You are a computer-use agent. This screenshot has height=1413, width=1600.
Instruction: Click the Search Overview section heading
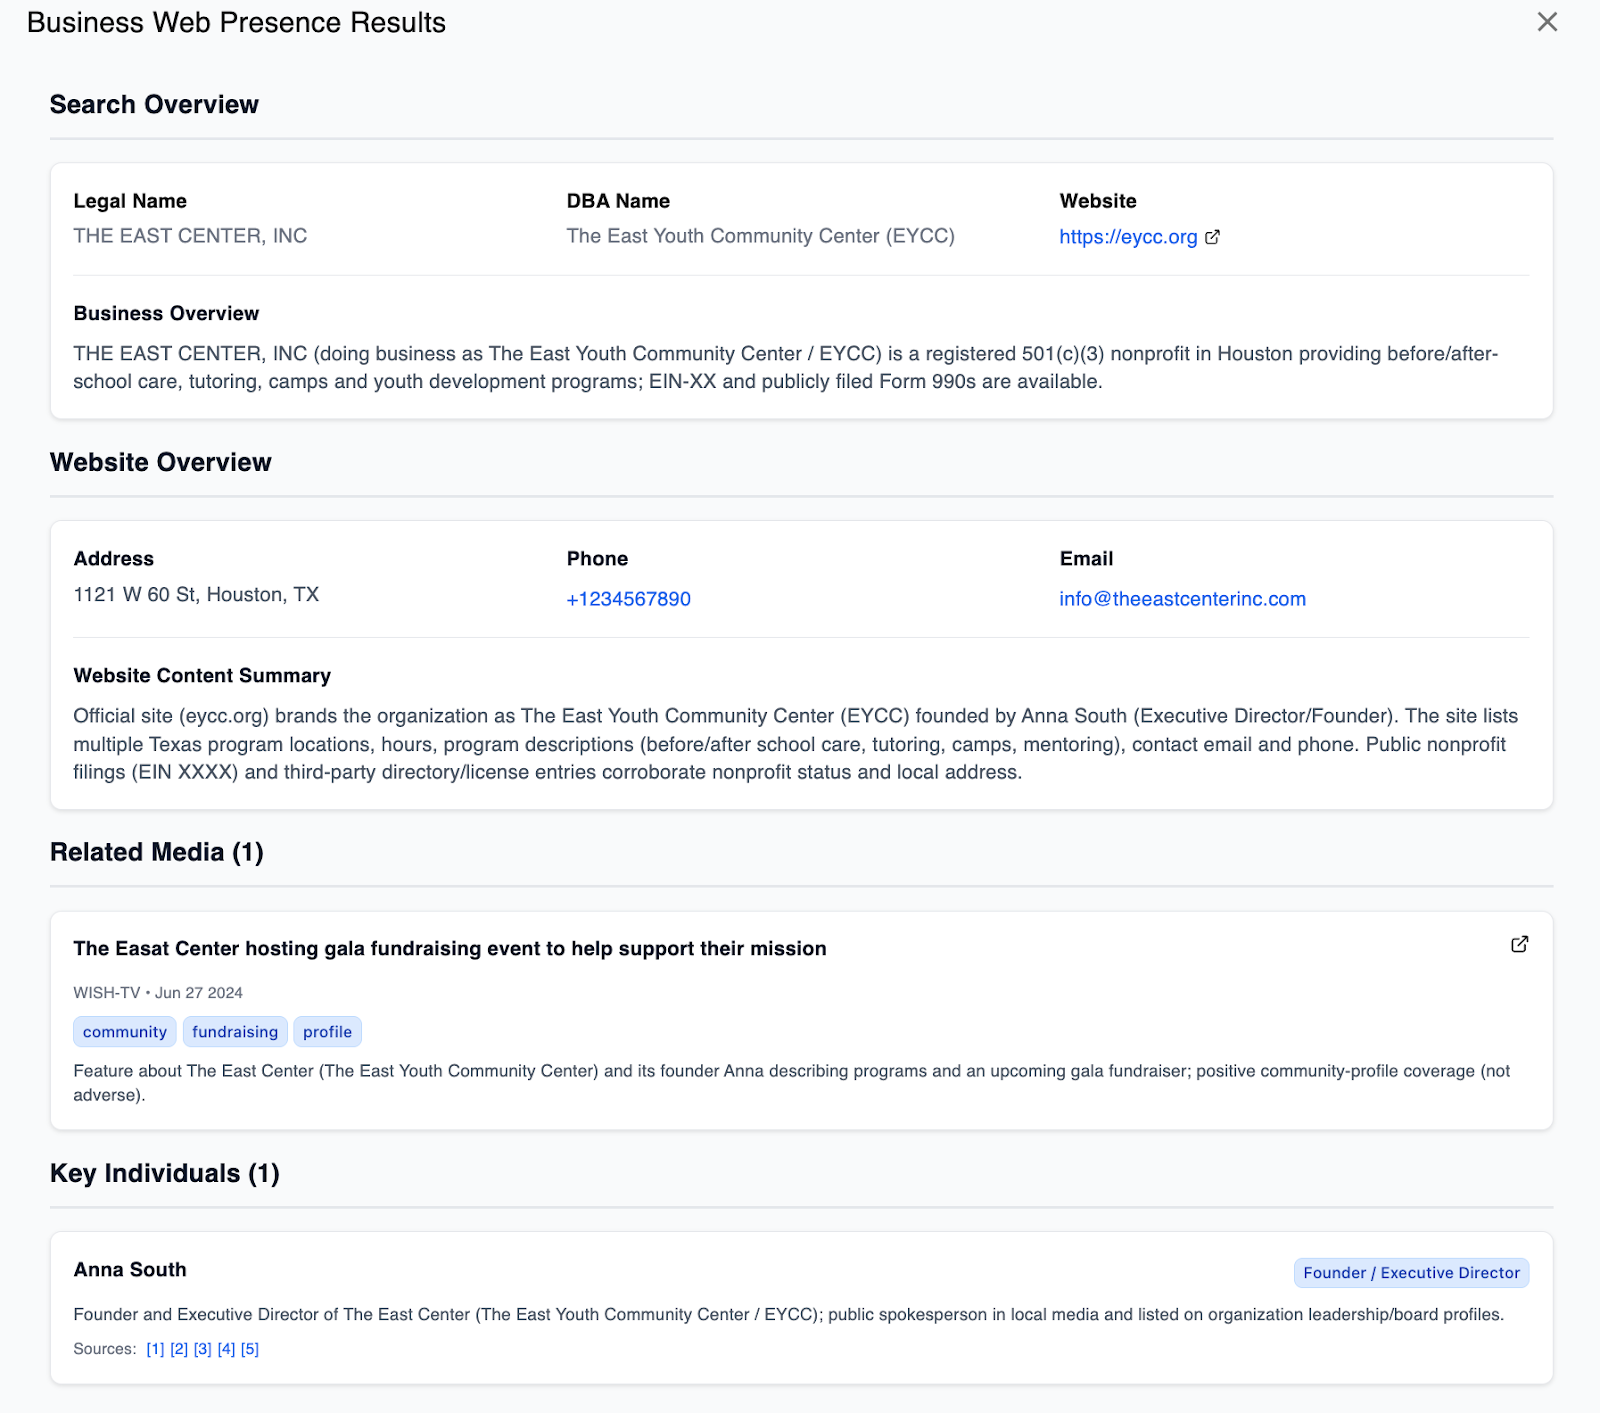coord(153,104)
